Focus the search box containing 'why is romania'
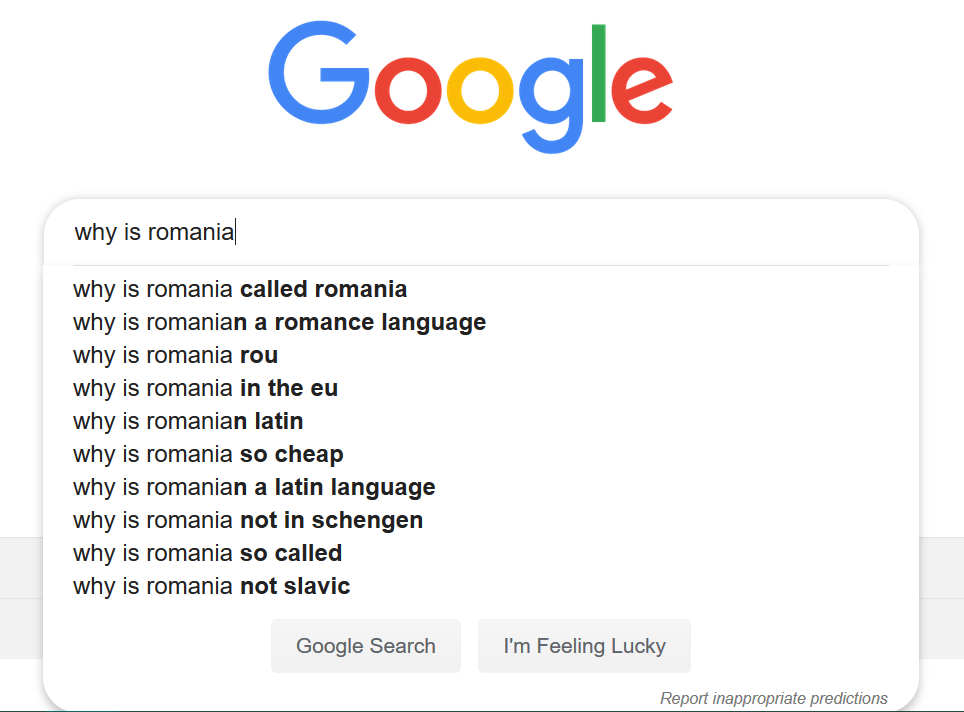 (x=480, y=233)
